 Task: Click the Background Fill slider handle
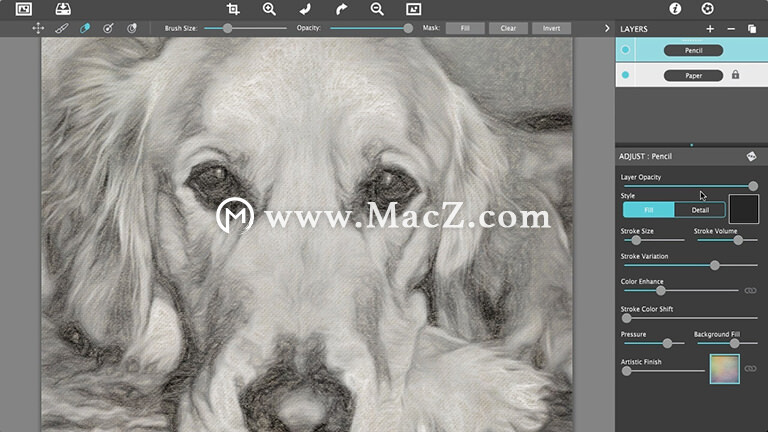click(x=735, y=343)
